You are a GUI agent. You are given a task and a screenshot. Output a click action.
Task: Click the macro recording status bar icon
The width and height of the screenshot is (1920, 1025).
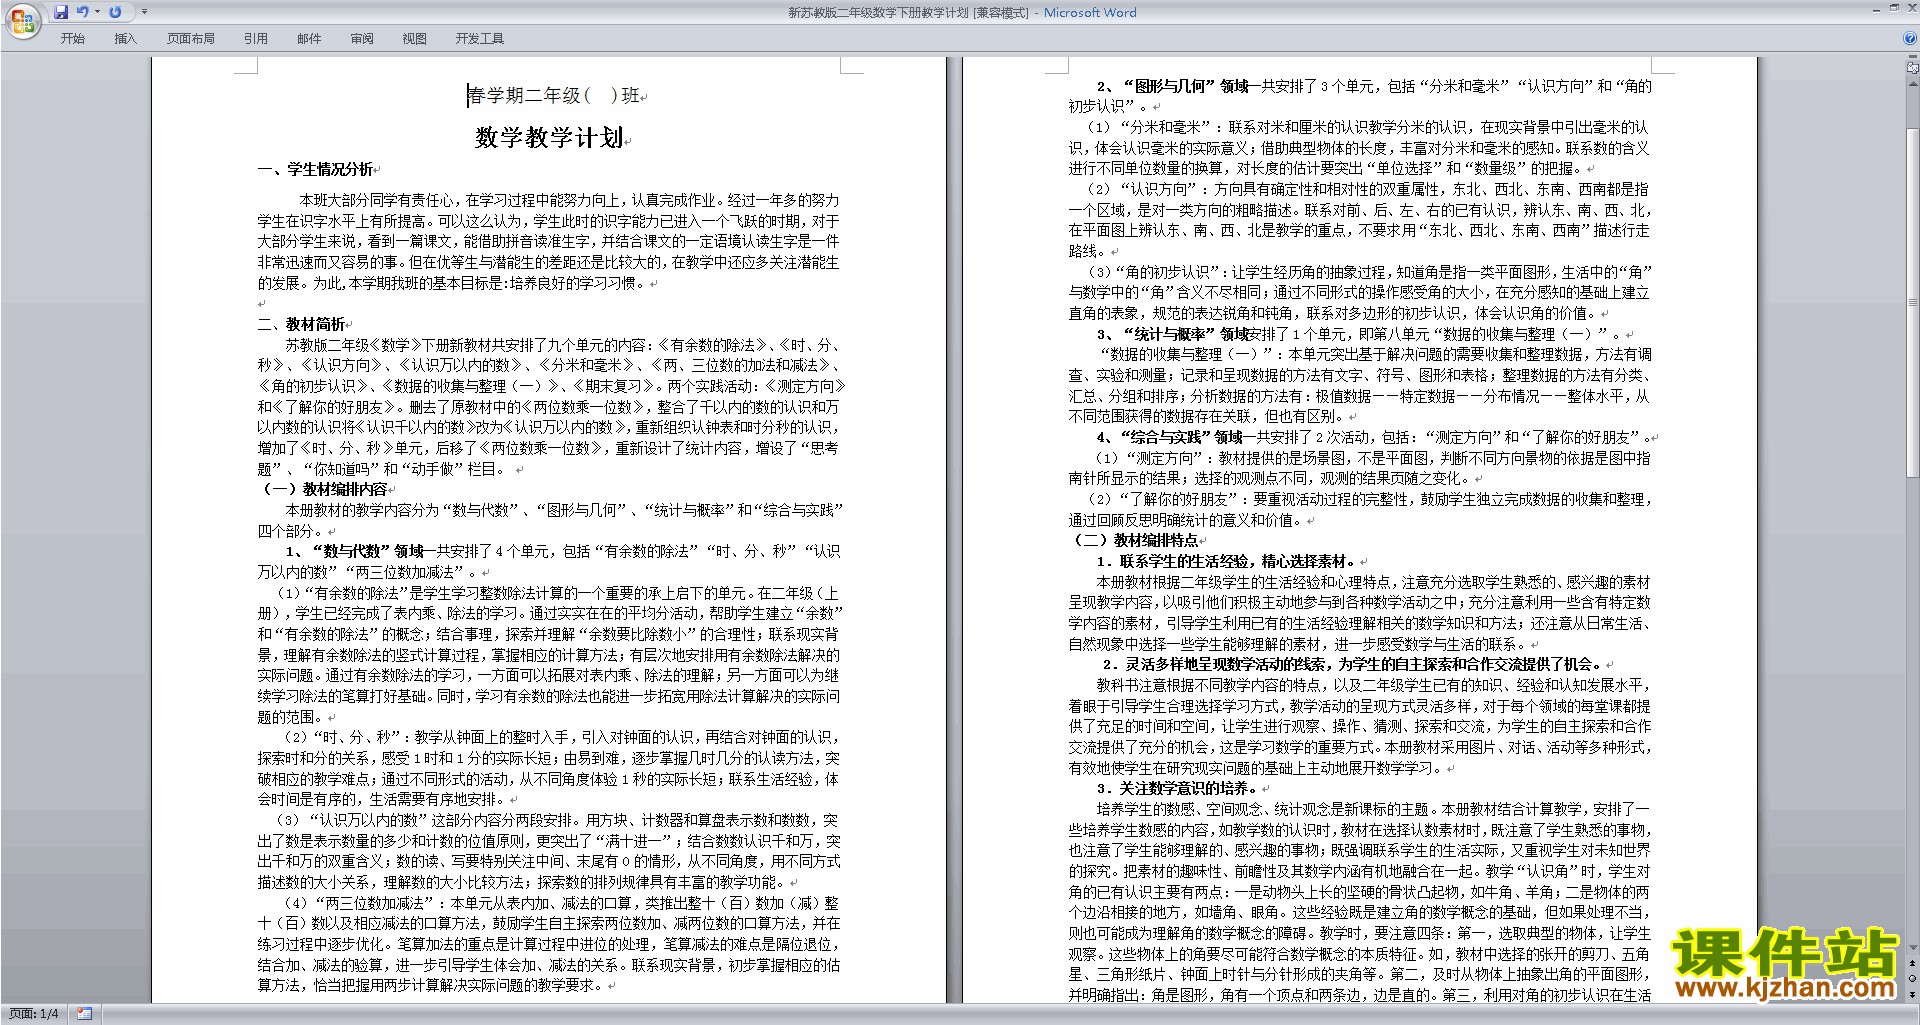(x=84, y=1014)
